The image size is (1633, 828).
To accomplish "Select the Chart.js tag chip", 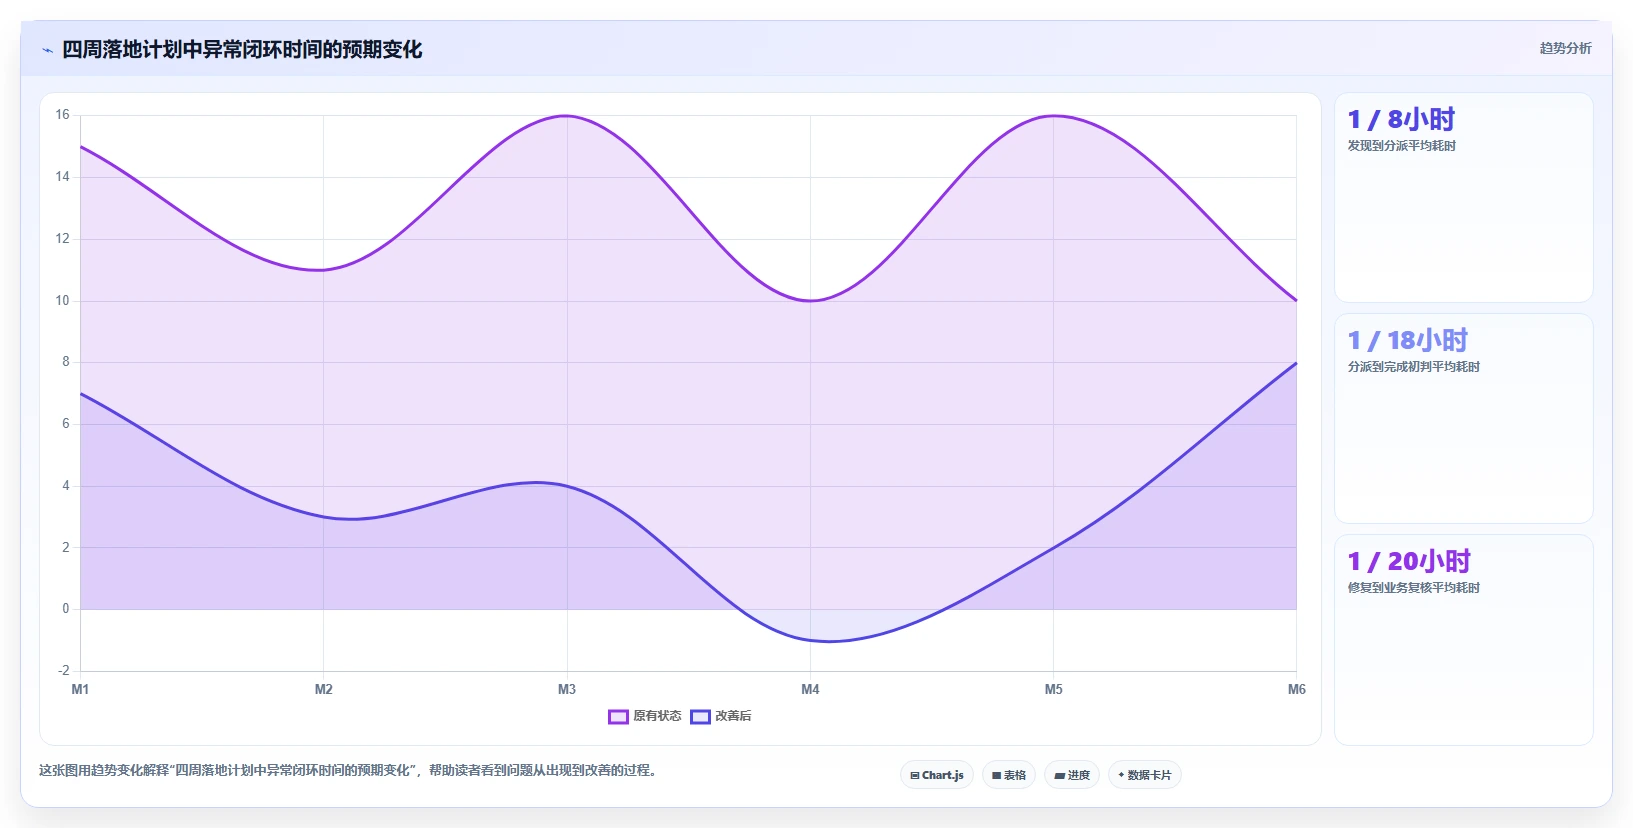I will (937, 775).
